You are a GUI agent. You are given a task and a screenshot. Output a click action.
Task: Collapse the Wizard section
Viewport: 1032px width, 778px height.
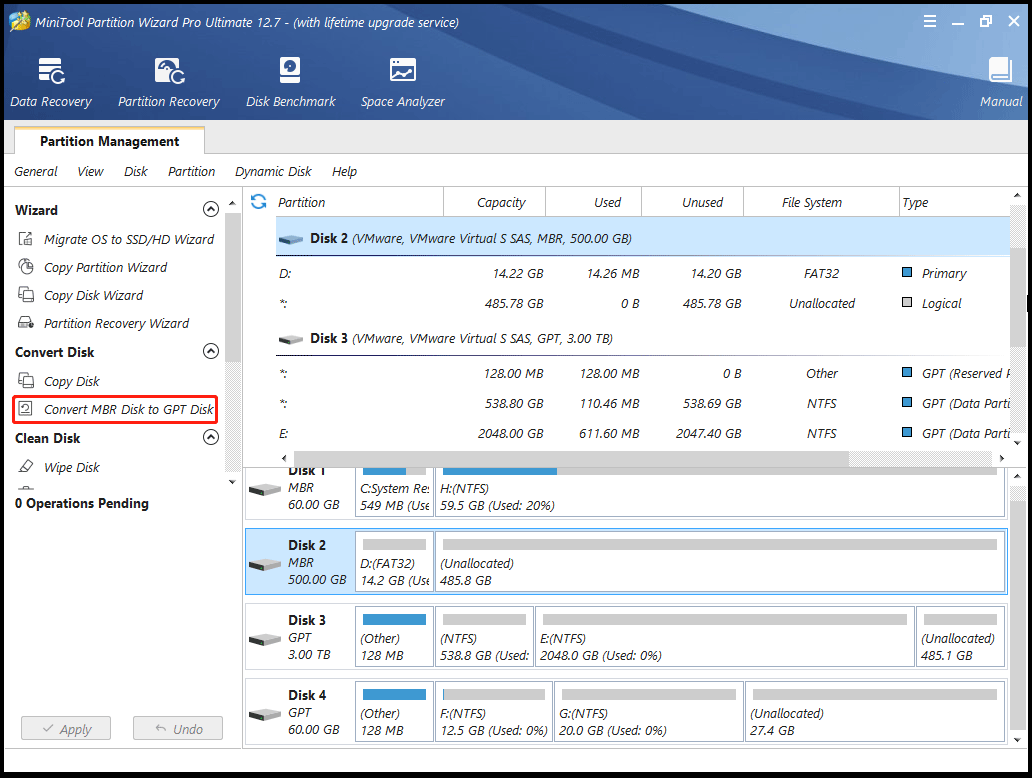click(x=211, y=209)
